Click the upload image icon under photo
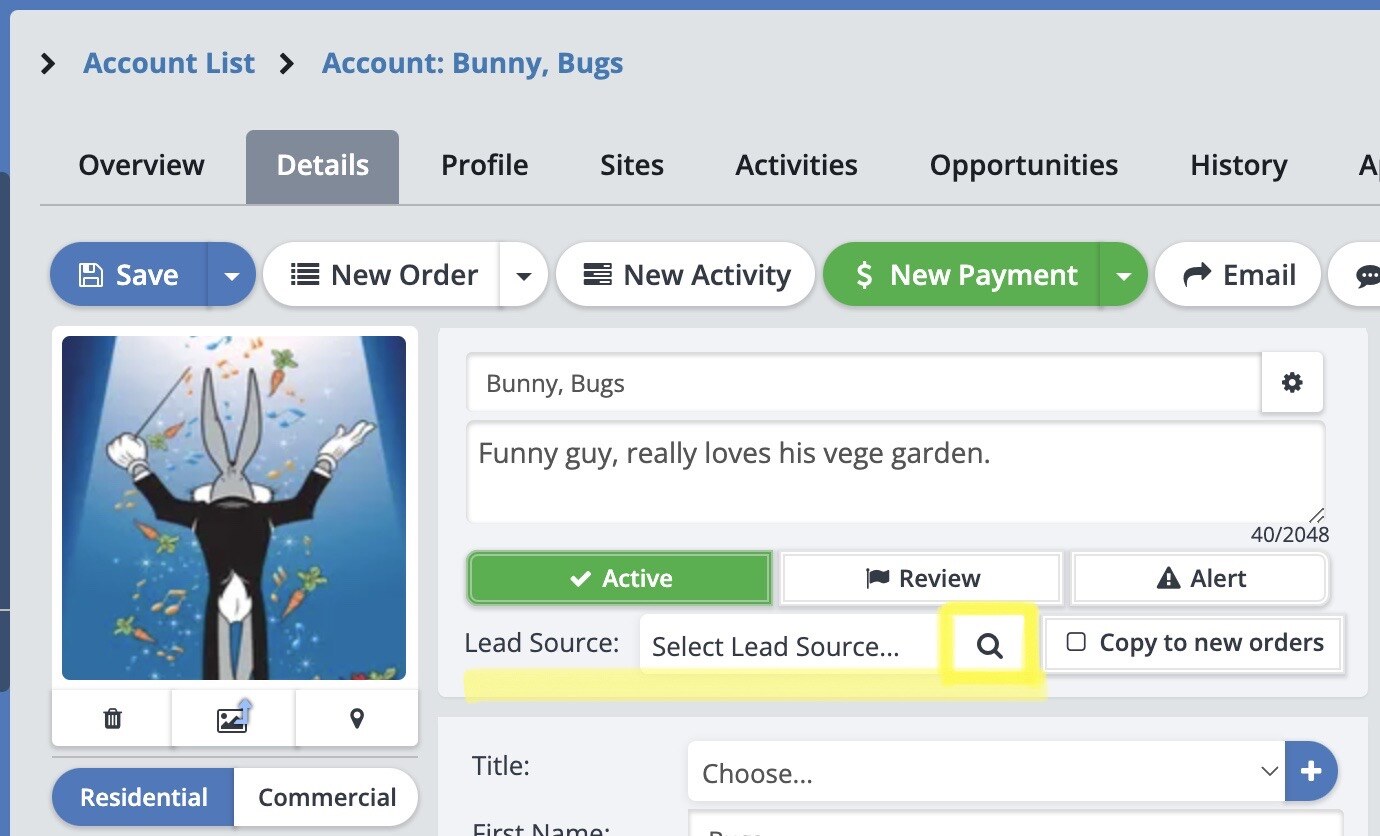 [x=233, y=718]
